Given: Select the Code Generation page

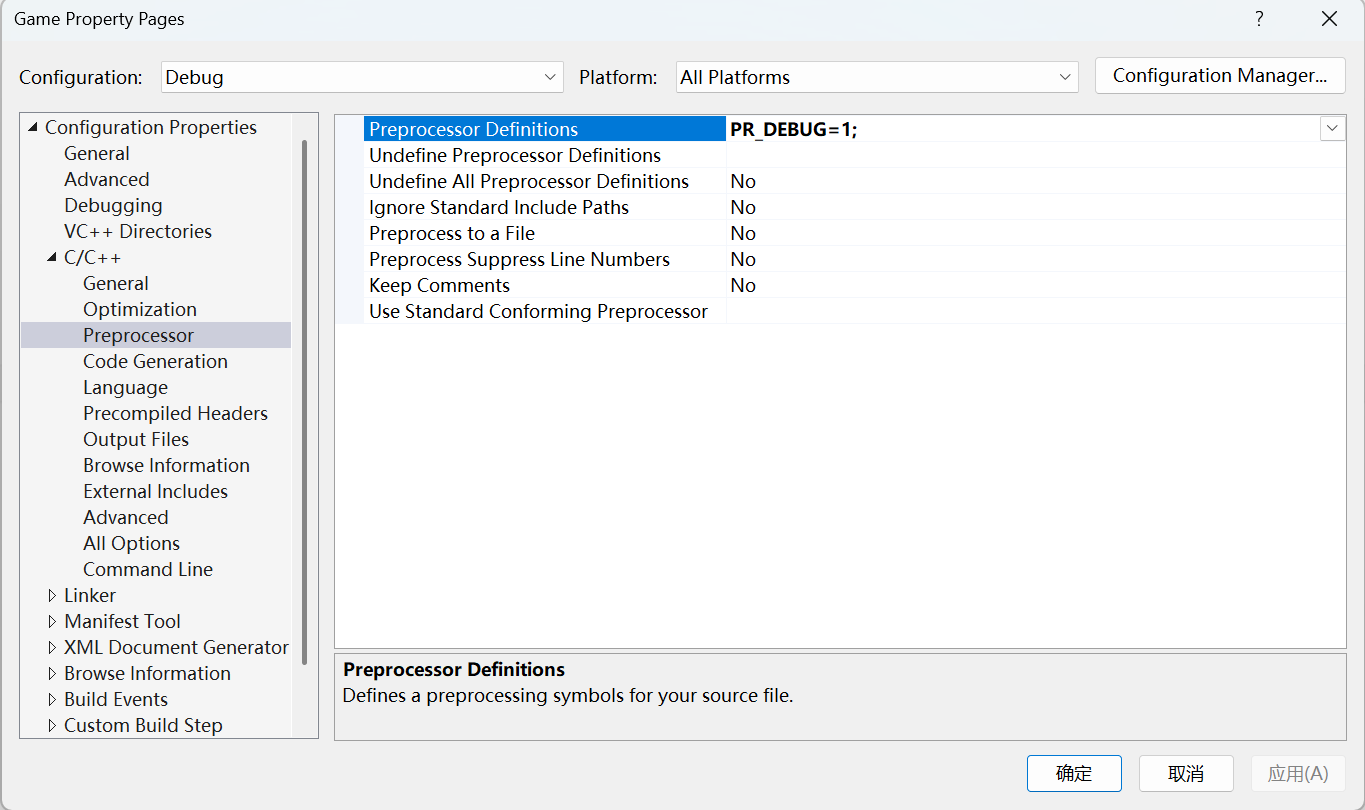Looking at the screenshot, I should click(x=155, y=361).
